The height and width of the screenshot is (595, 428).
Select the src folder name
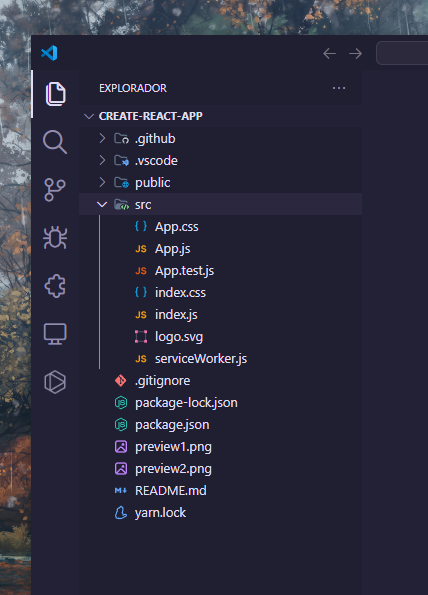point(143,205)
